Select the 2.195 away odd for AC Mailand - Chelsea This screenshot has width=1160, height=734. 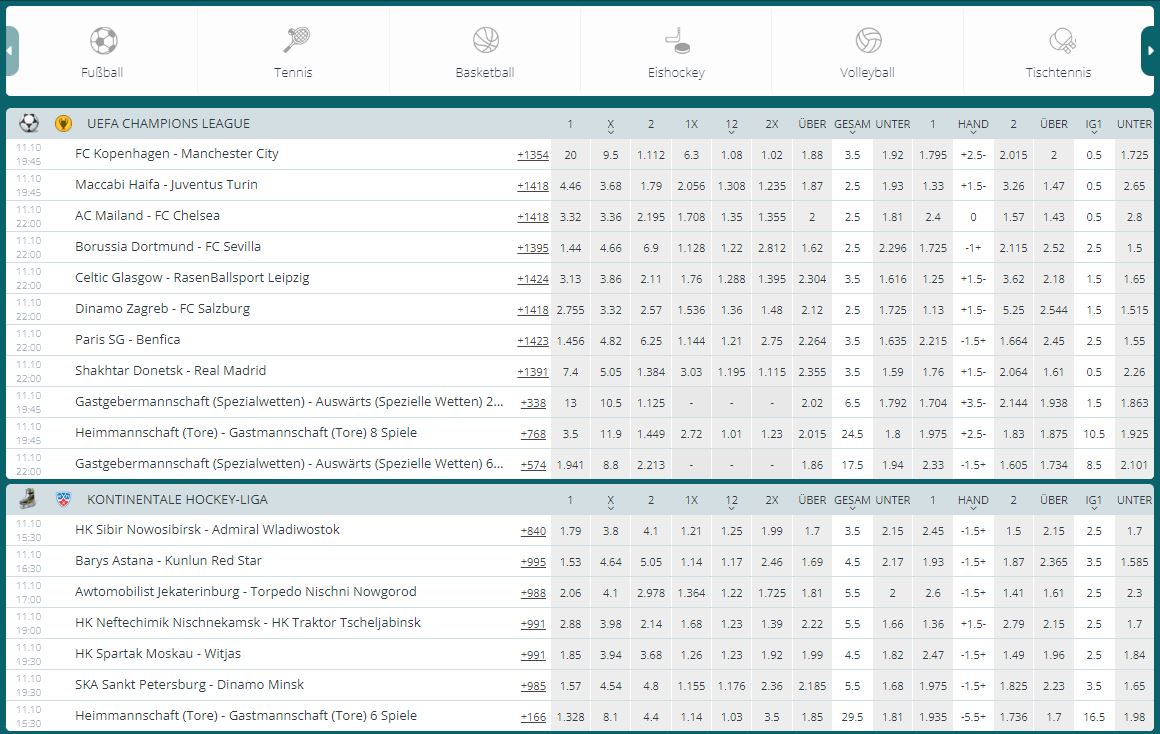[651, 216]
